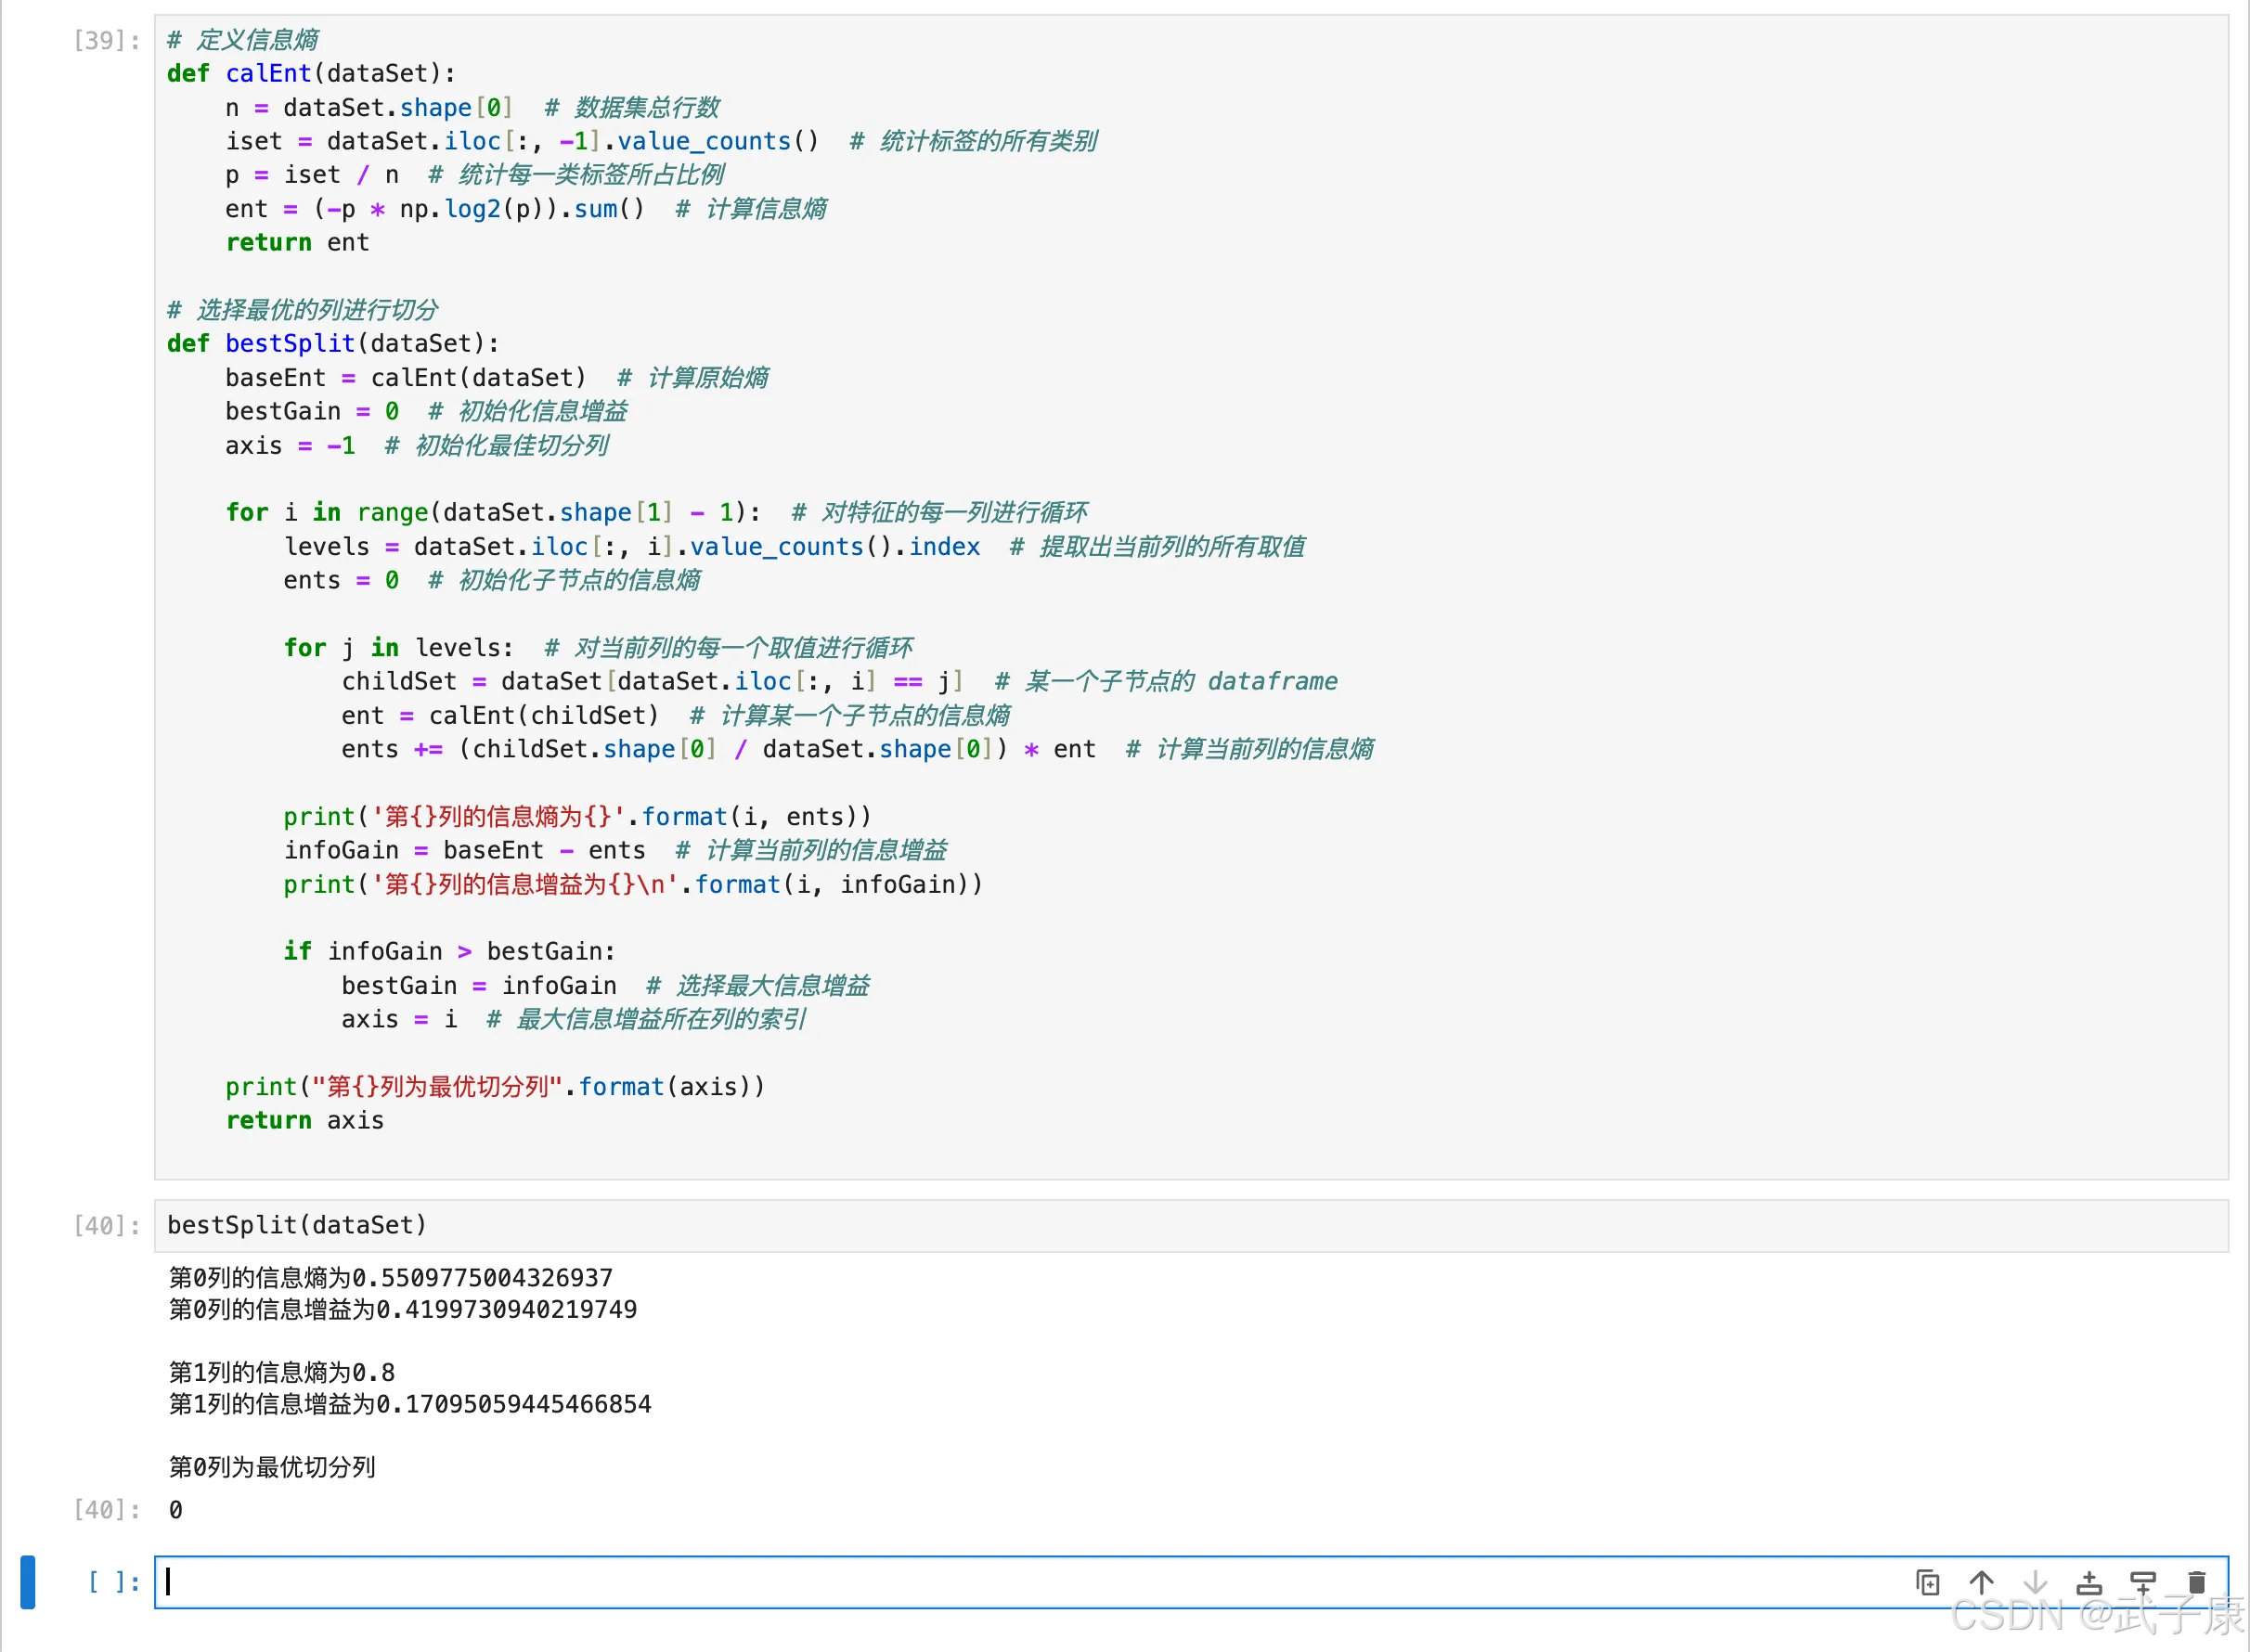This screenshot has width=2250, height=1652.
Task: Click output '第0列的信息熵为0.5509775004326937'
Action: pyautogui.click(x=391, y=1277)
